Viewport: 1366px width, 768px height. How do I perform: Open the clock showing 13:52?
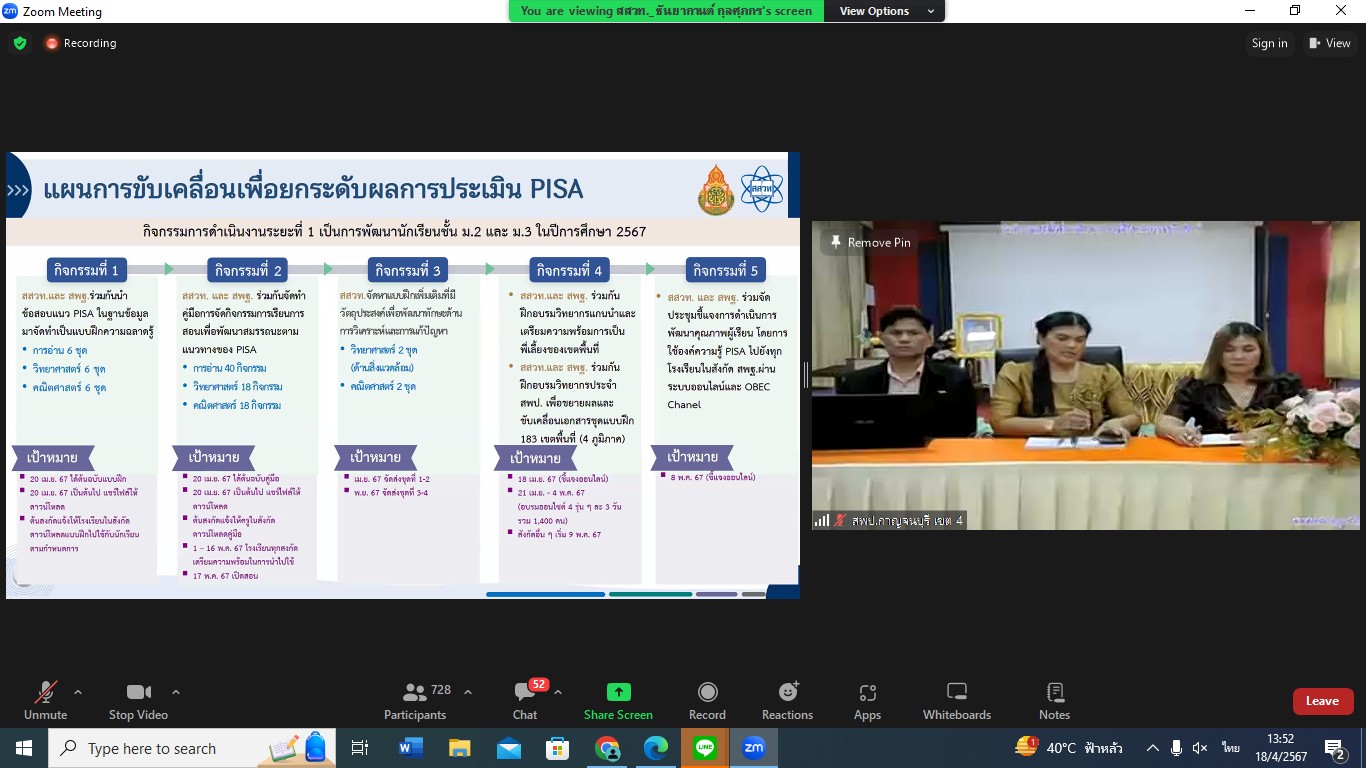[x=1281, y=748]
